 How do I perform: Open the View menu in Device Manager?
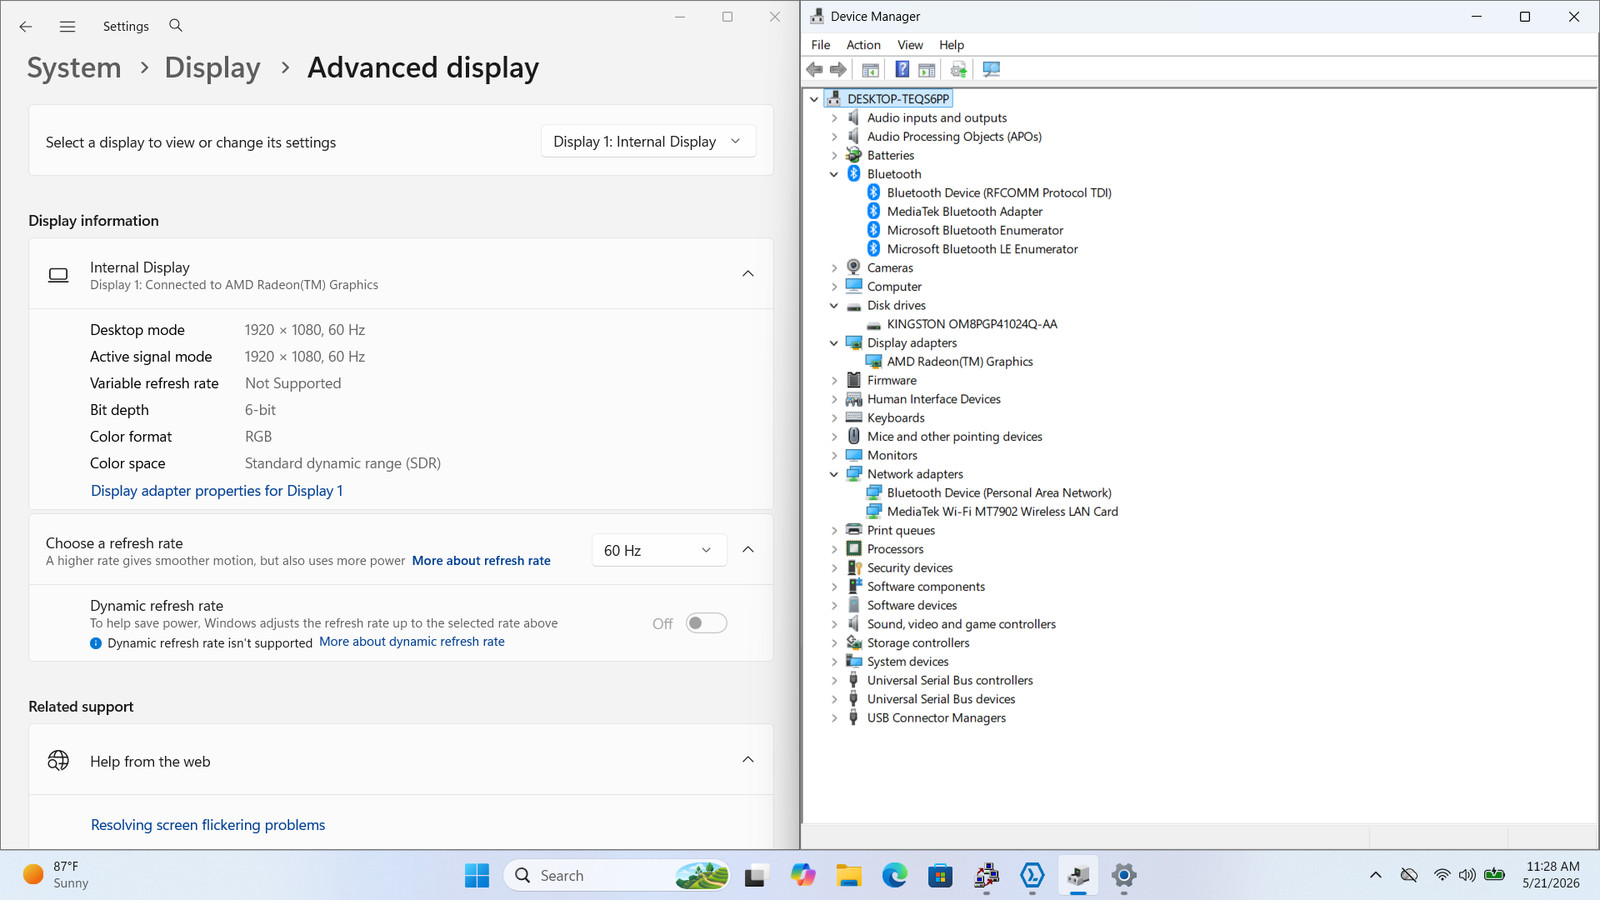point(910,45)
